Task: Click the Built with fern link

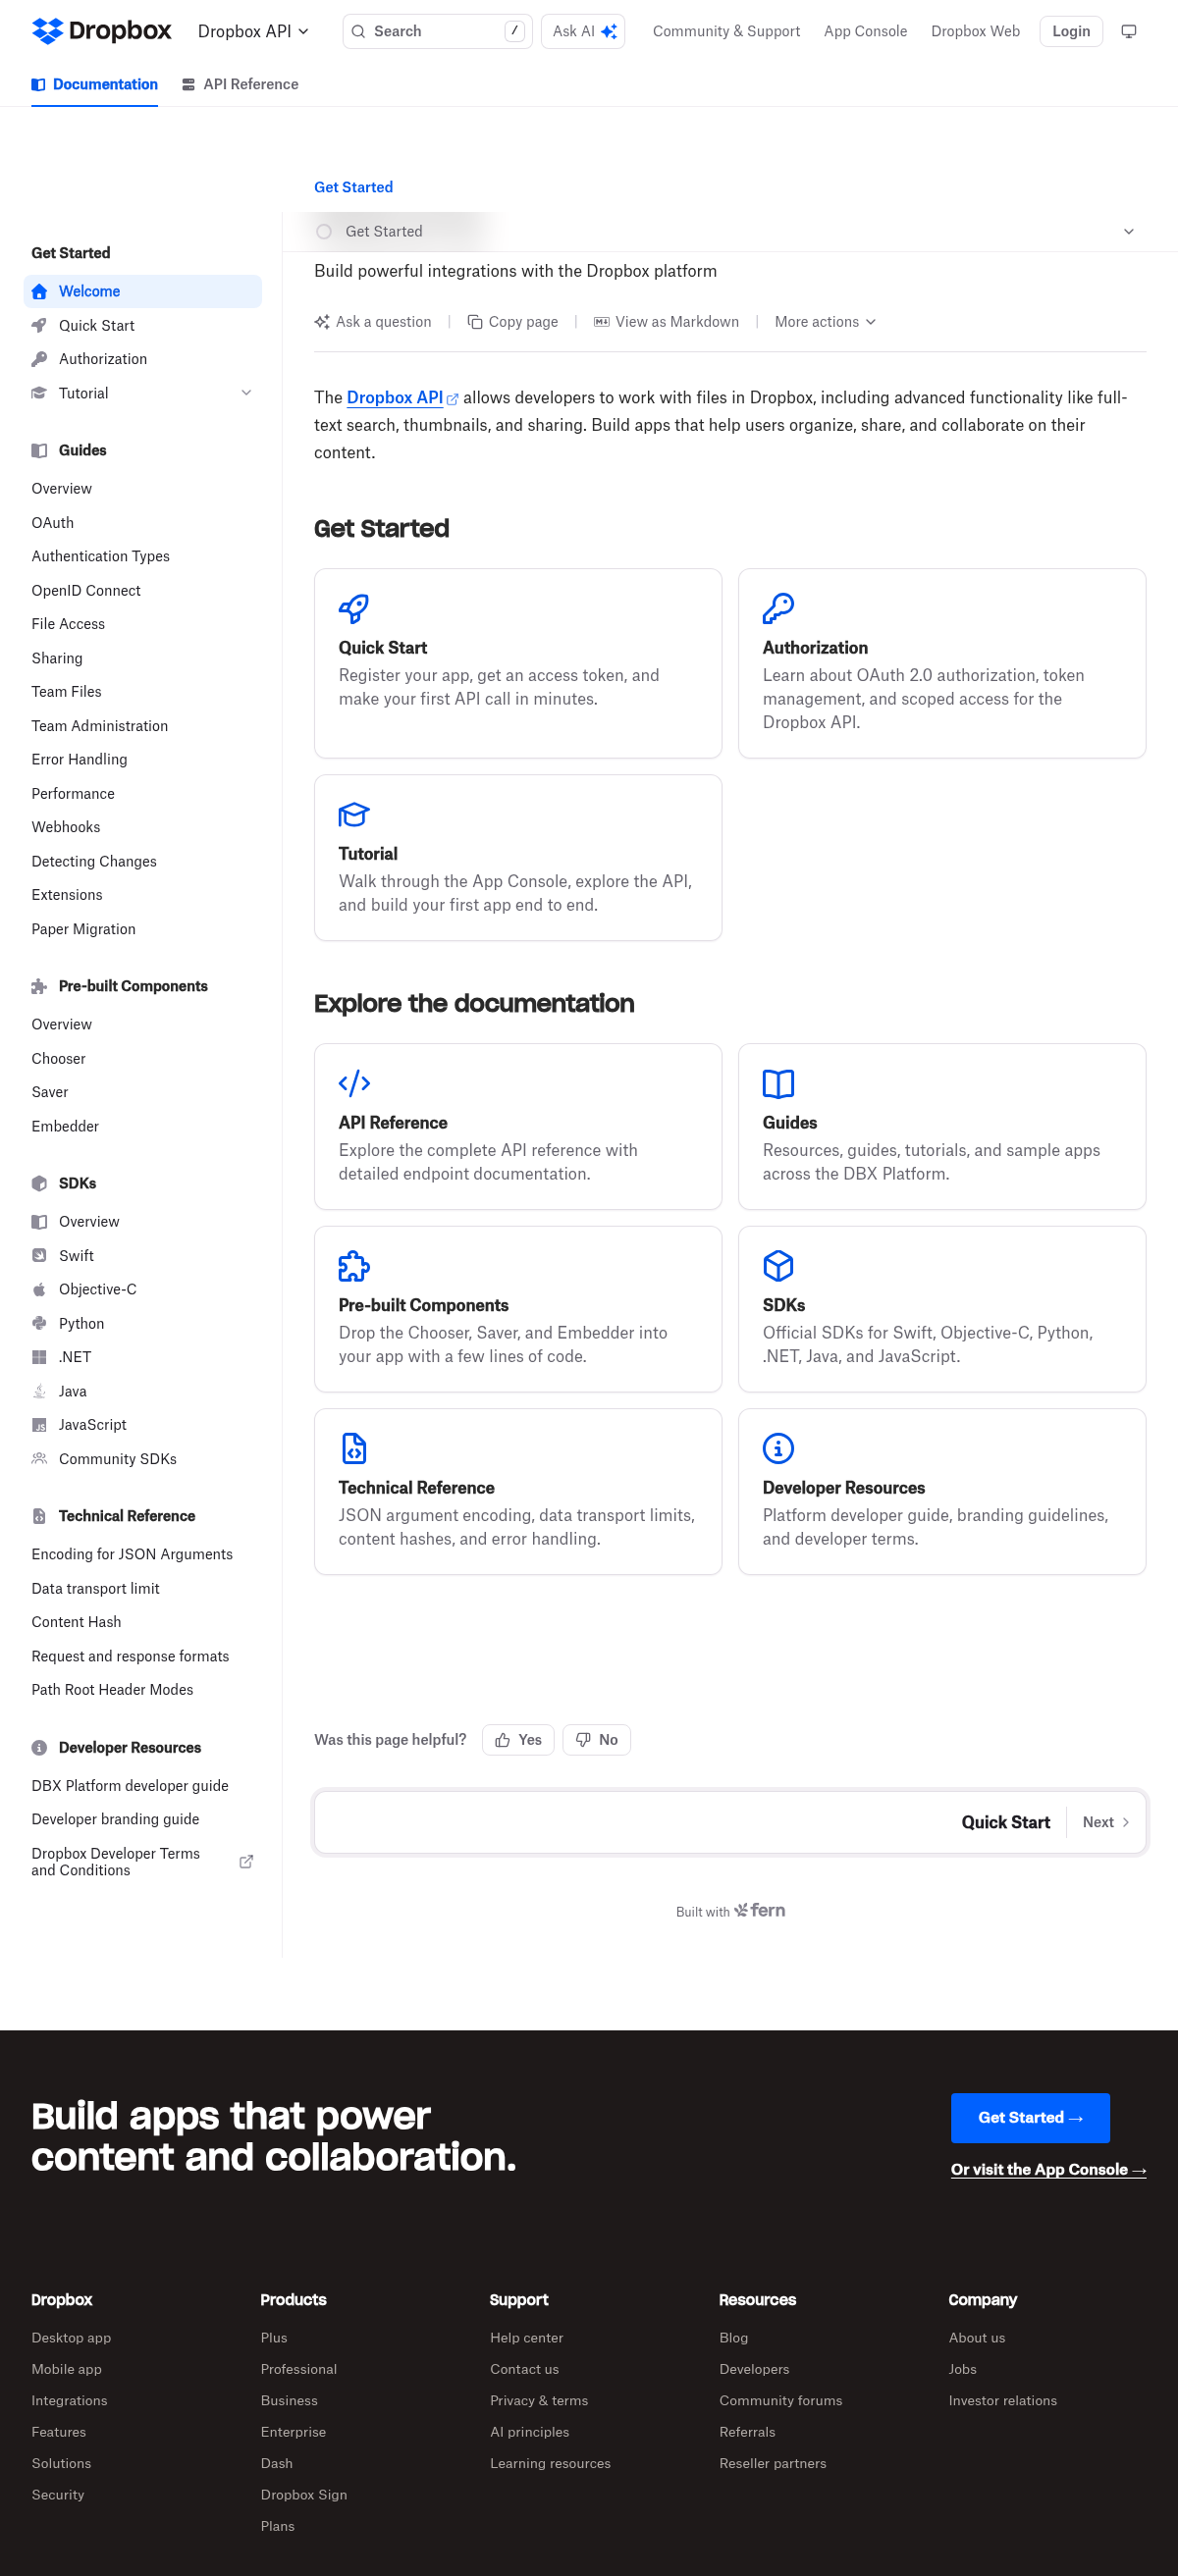Action: pos(730,1911)
